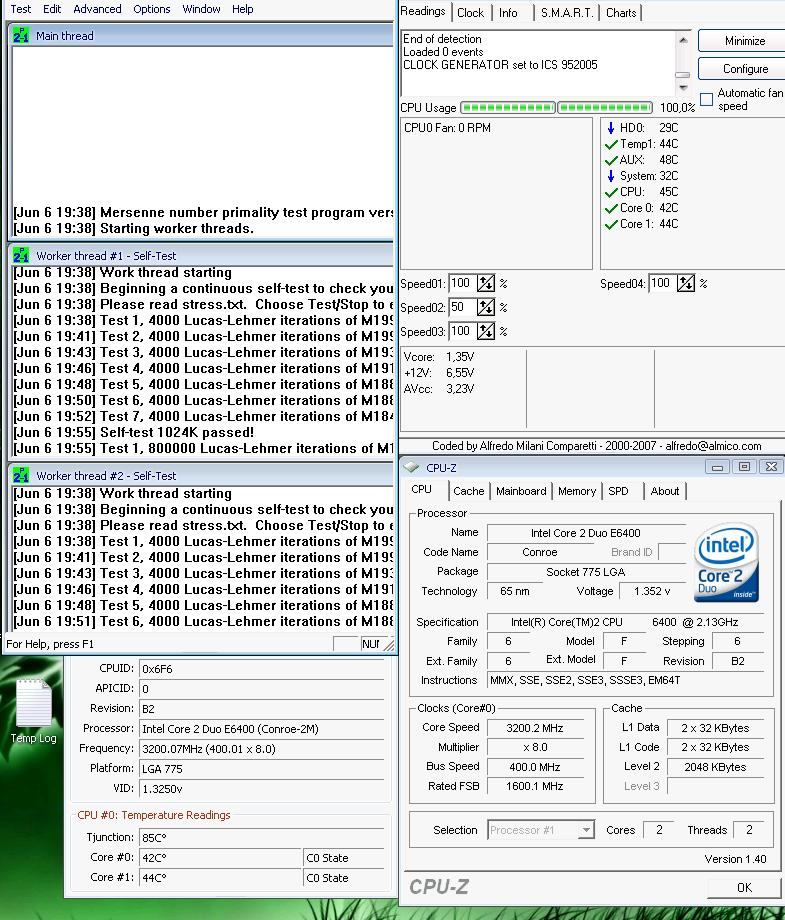Click the CPU 45C checkmark icon
The width and height of the screenshot is (785, 920).
[611, 192]
